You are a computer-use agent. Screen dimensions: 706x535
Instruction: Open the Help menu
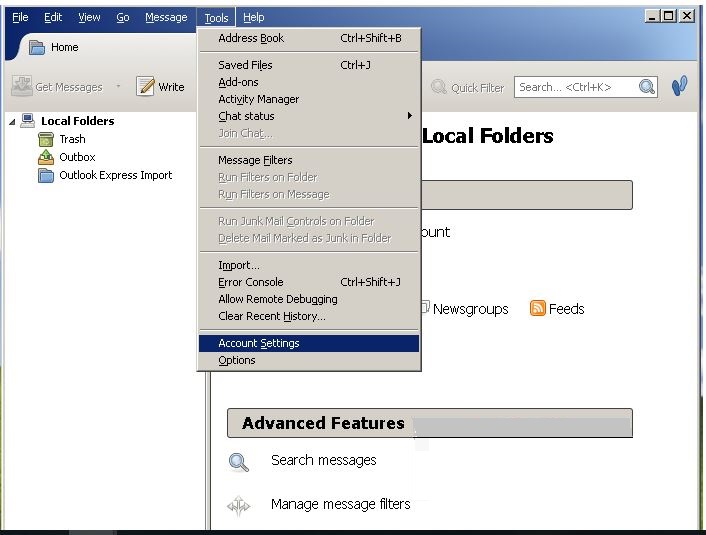click(x=253, y=17)
